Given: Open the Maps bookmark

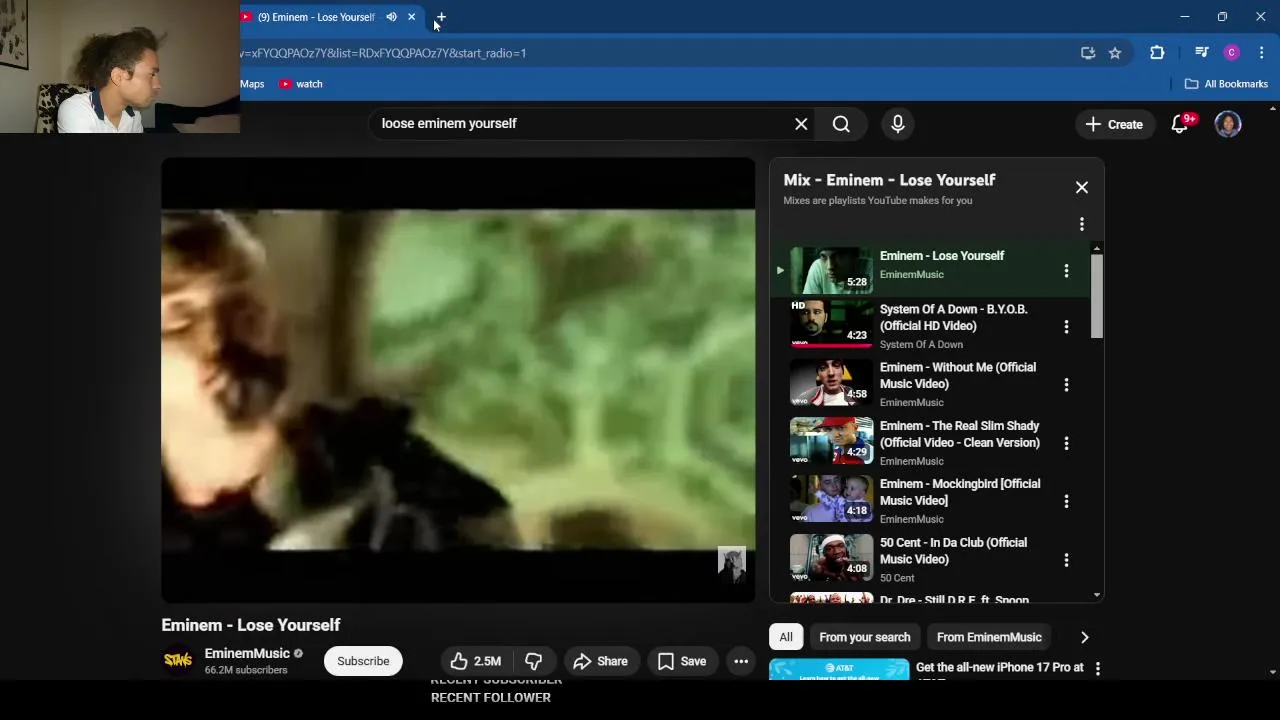Looking at the screenshot, I should click(252, 84).
